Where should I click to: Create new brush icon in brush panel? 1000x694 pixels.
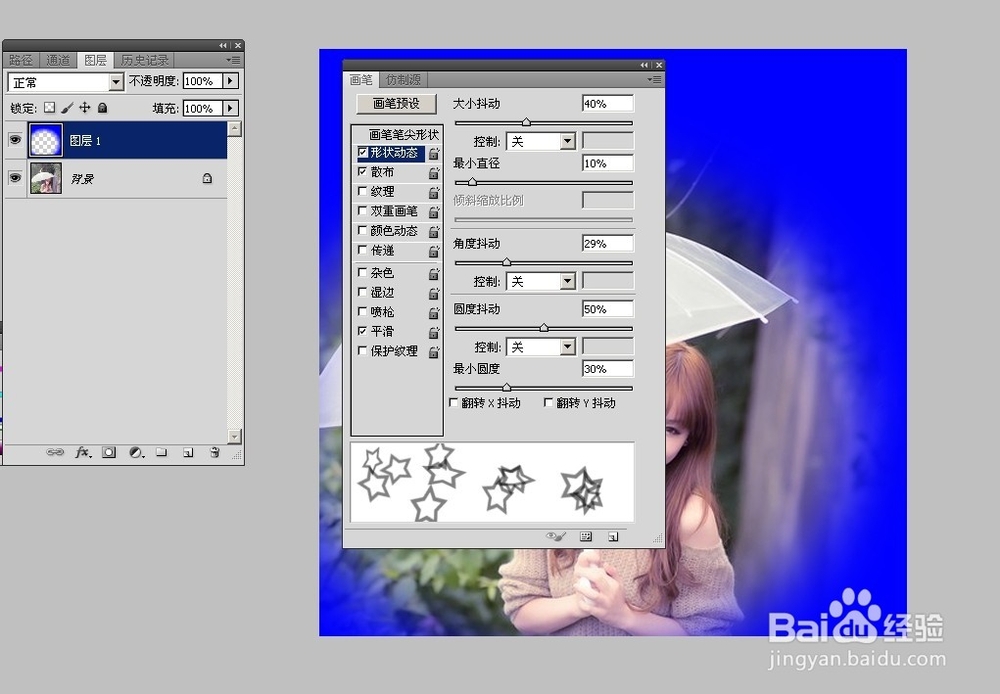[613, 536]
